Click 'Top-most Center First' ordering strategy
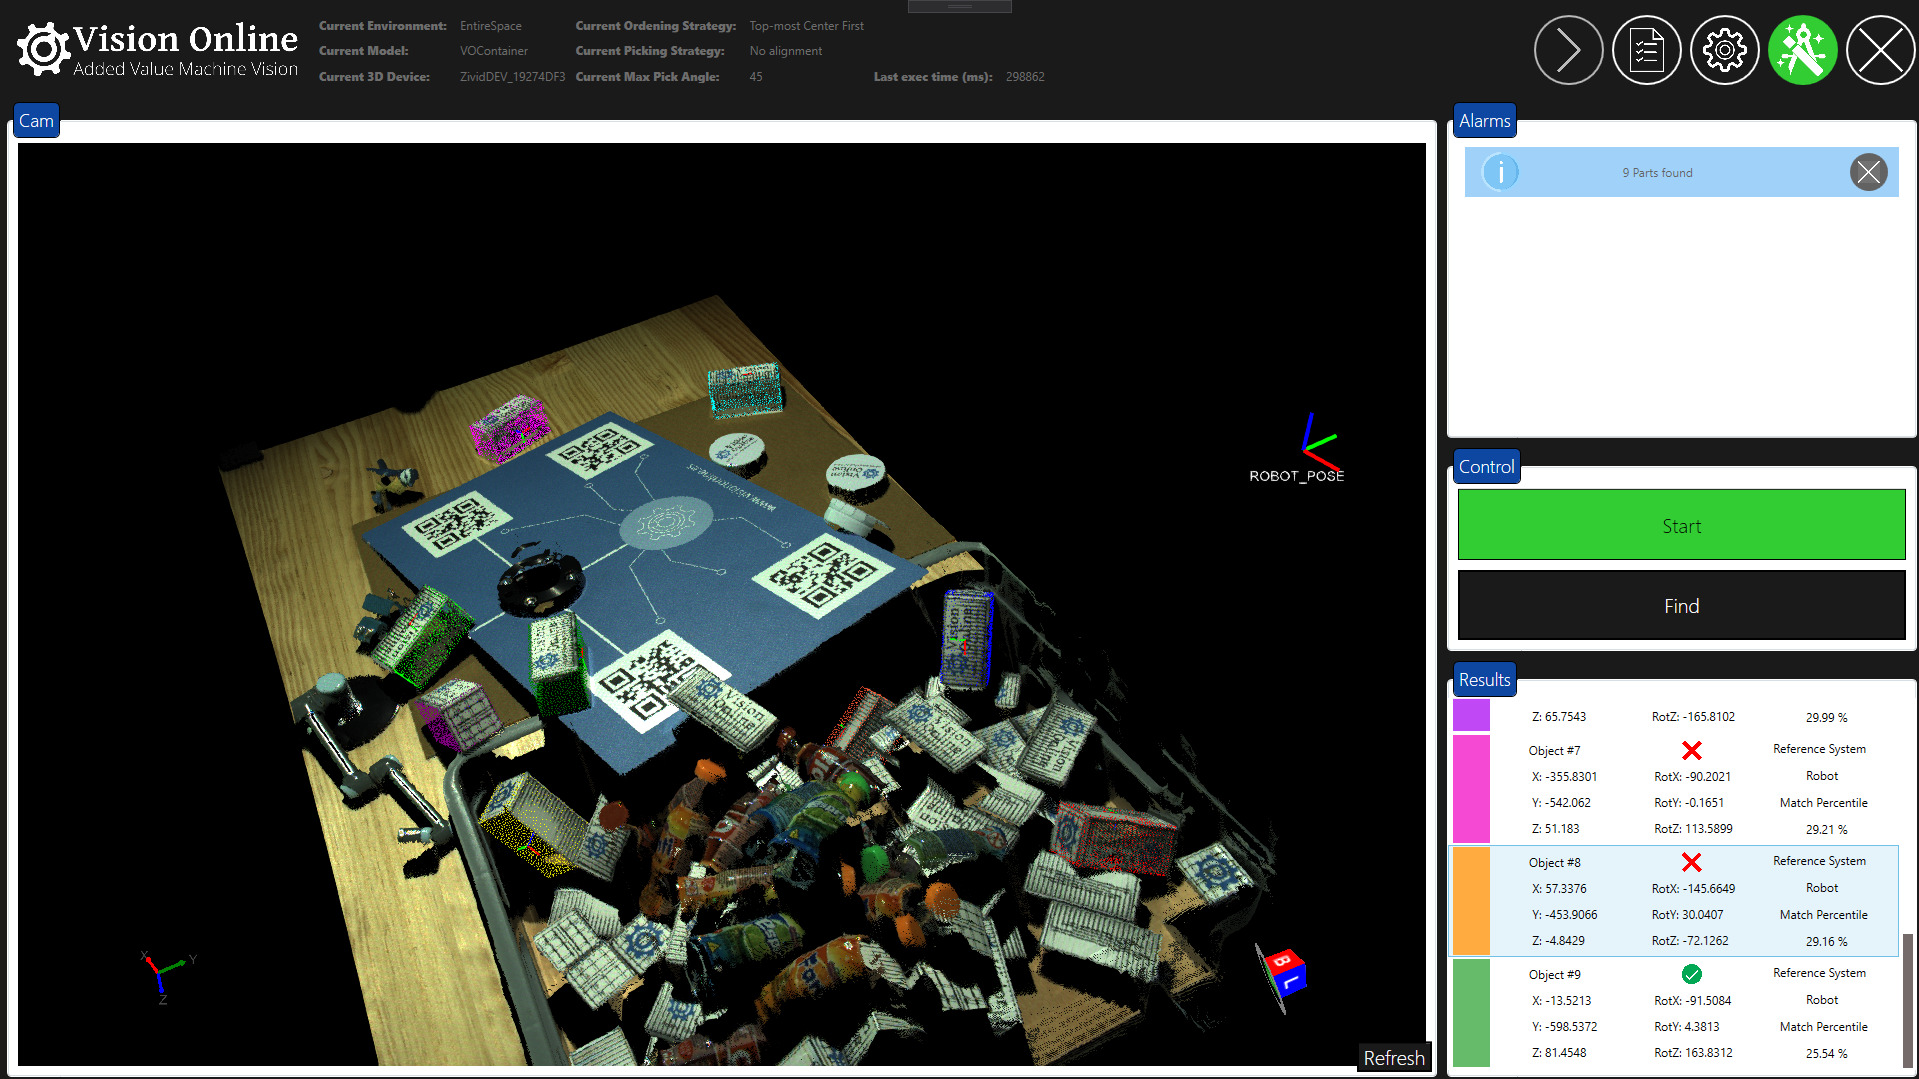The image size is (1919, 1079). (806, 26)
